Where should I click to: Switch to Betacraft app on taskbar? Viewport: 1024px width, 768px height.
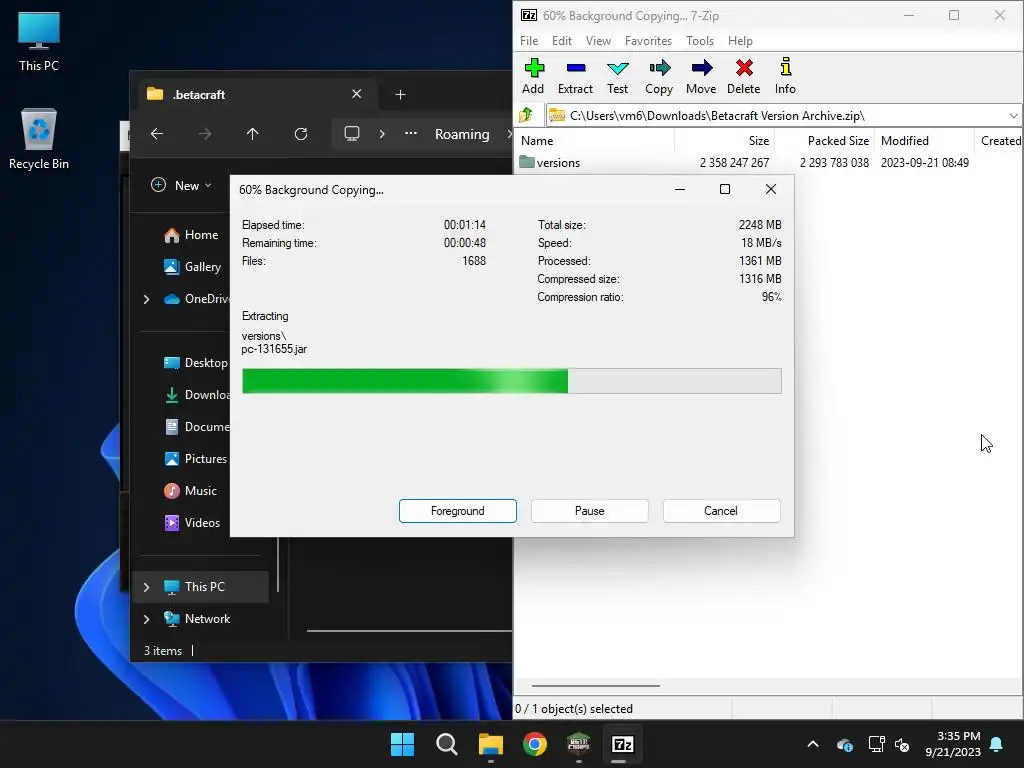[x=579, y=744]
